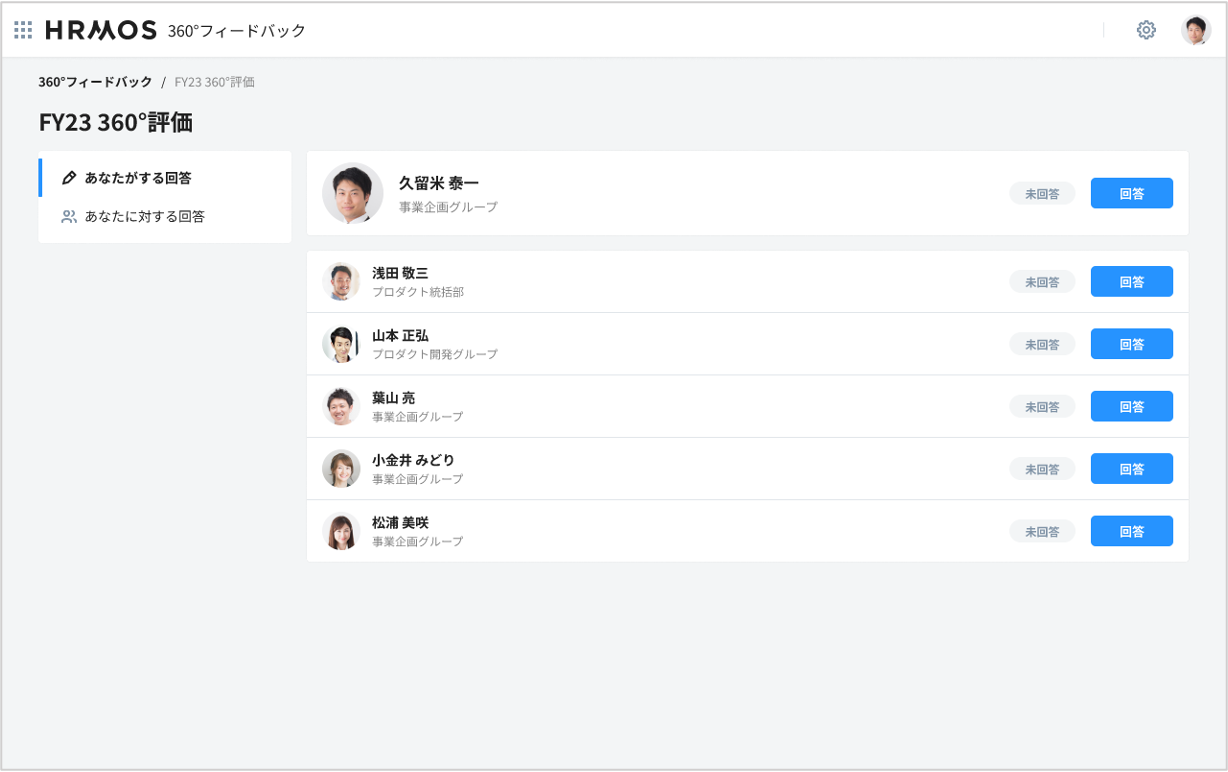The height and width of the screenshot is (772, 1228).
Task: Switch to the あなたに対する回答 tab
Action: coord(144,216)
